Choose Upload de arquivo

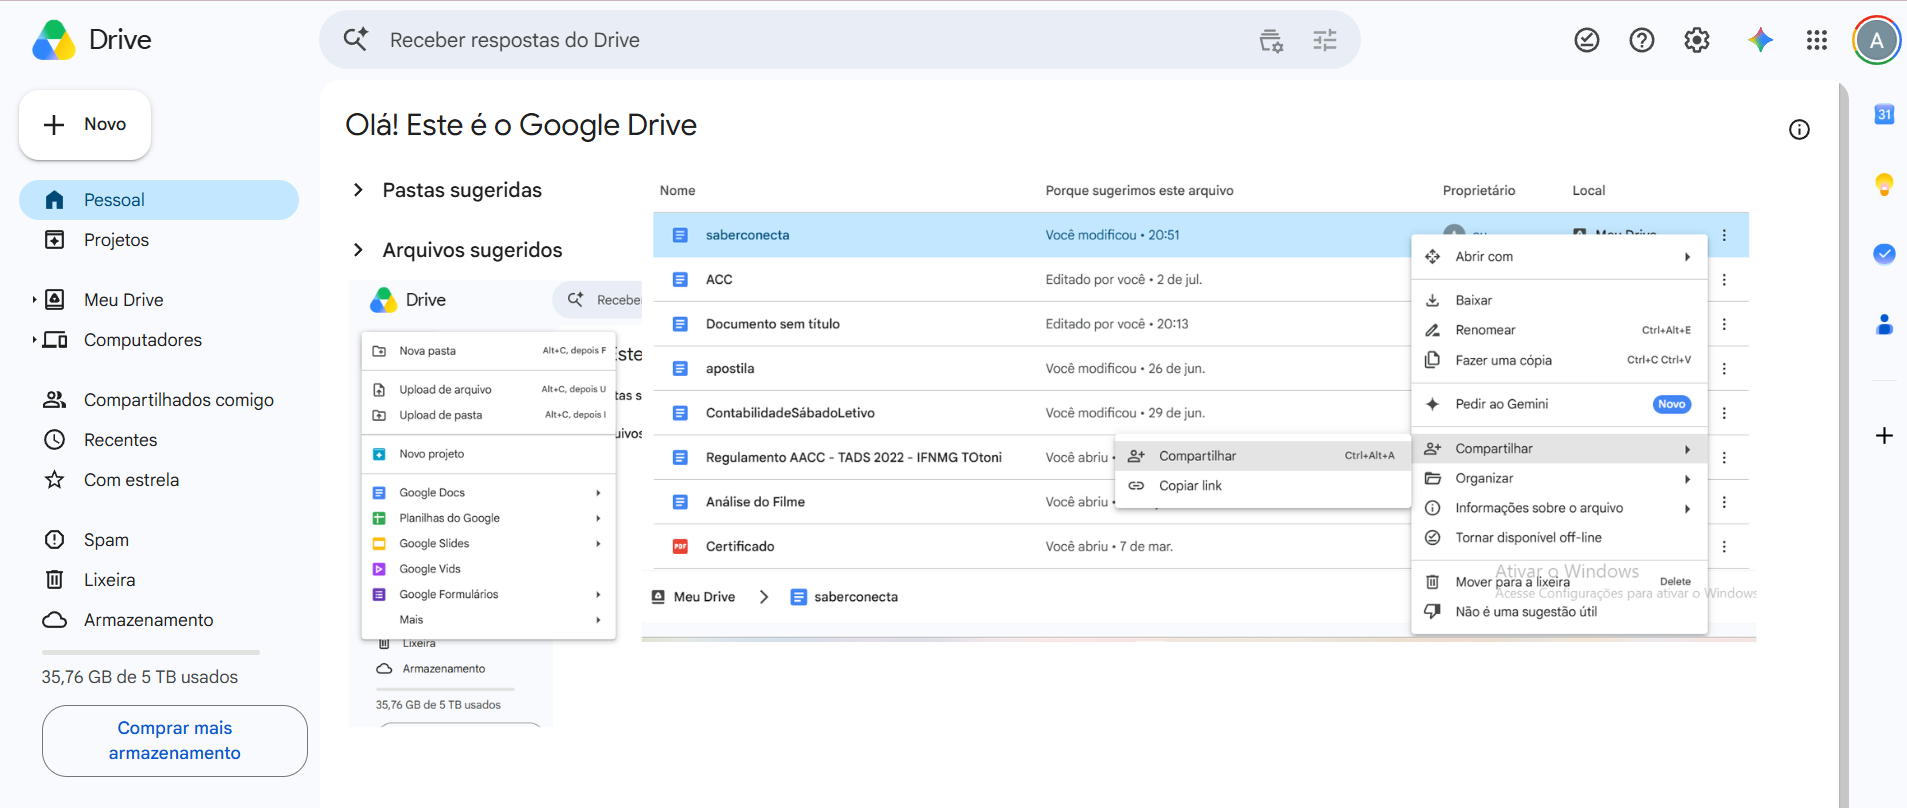488,390
